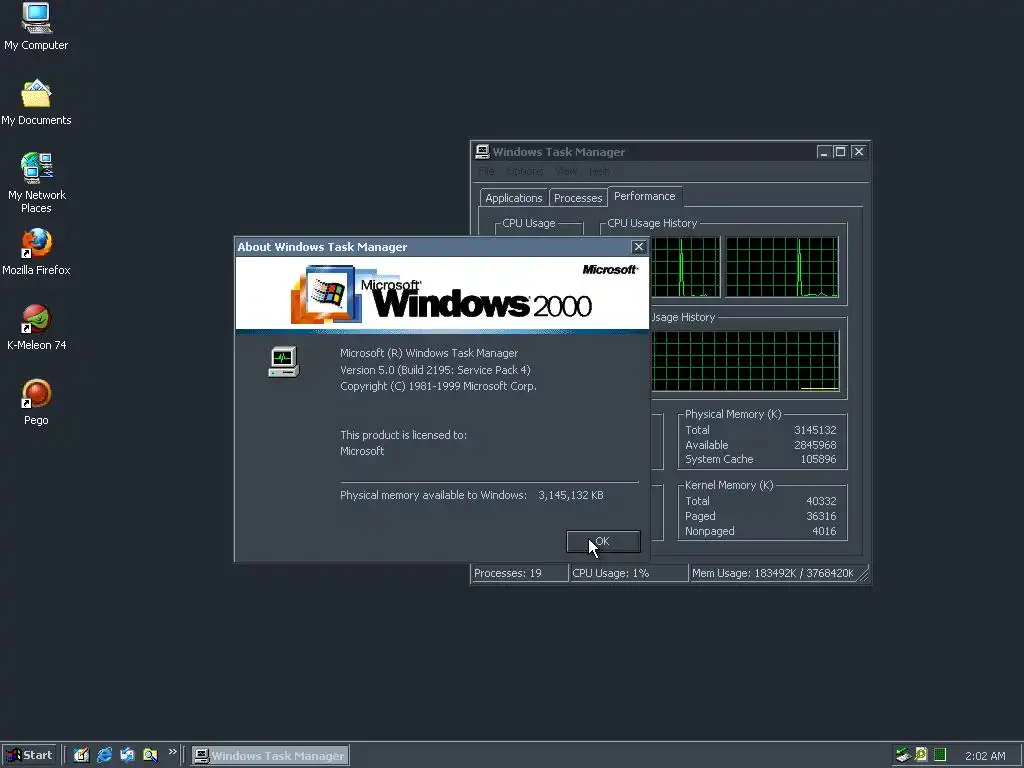Open the My Computer desktop icon

click(x=36, y=27)
